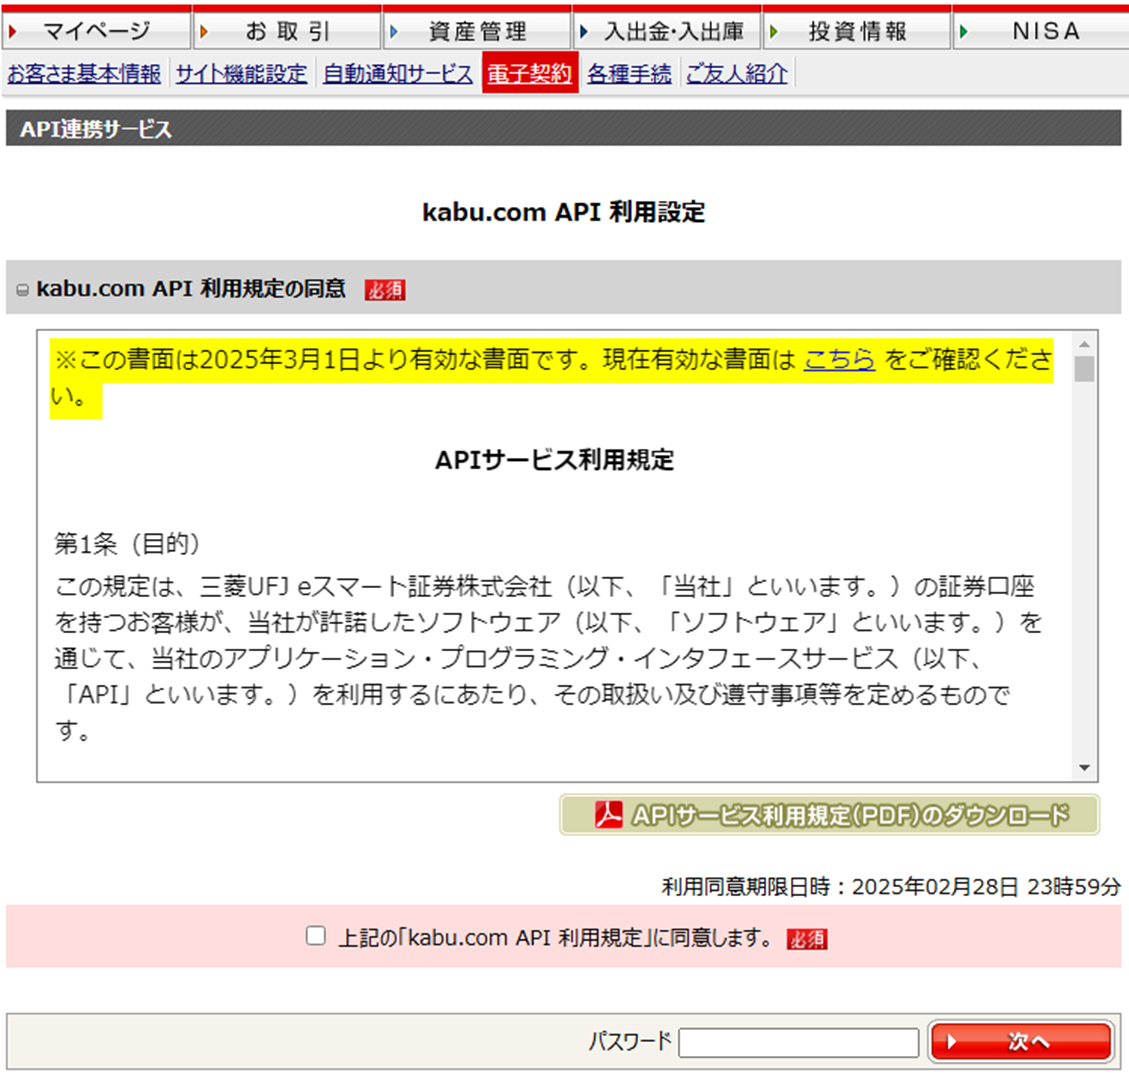Click the terms box scrollbar thumb
Image resolution: width=1129 pixels, height=1079 pixels.
(1084, 369)
